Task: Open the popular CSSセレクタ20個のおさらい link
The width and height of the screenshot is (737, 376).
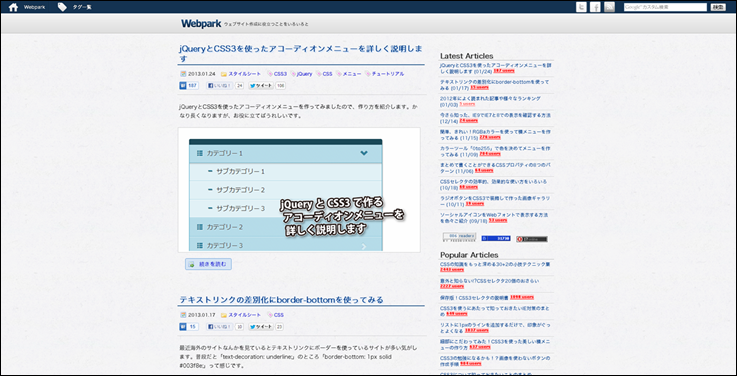Action: [489, 281]
